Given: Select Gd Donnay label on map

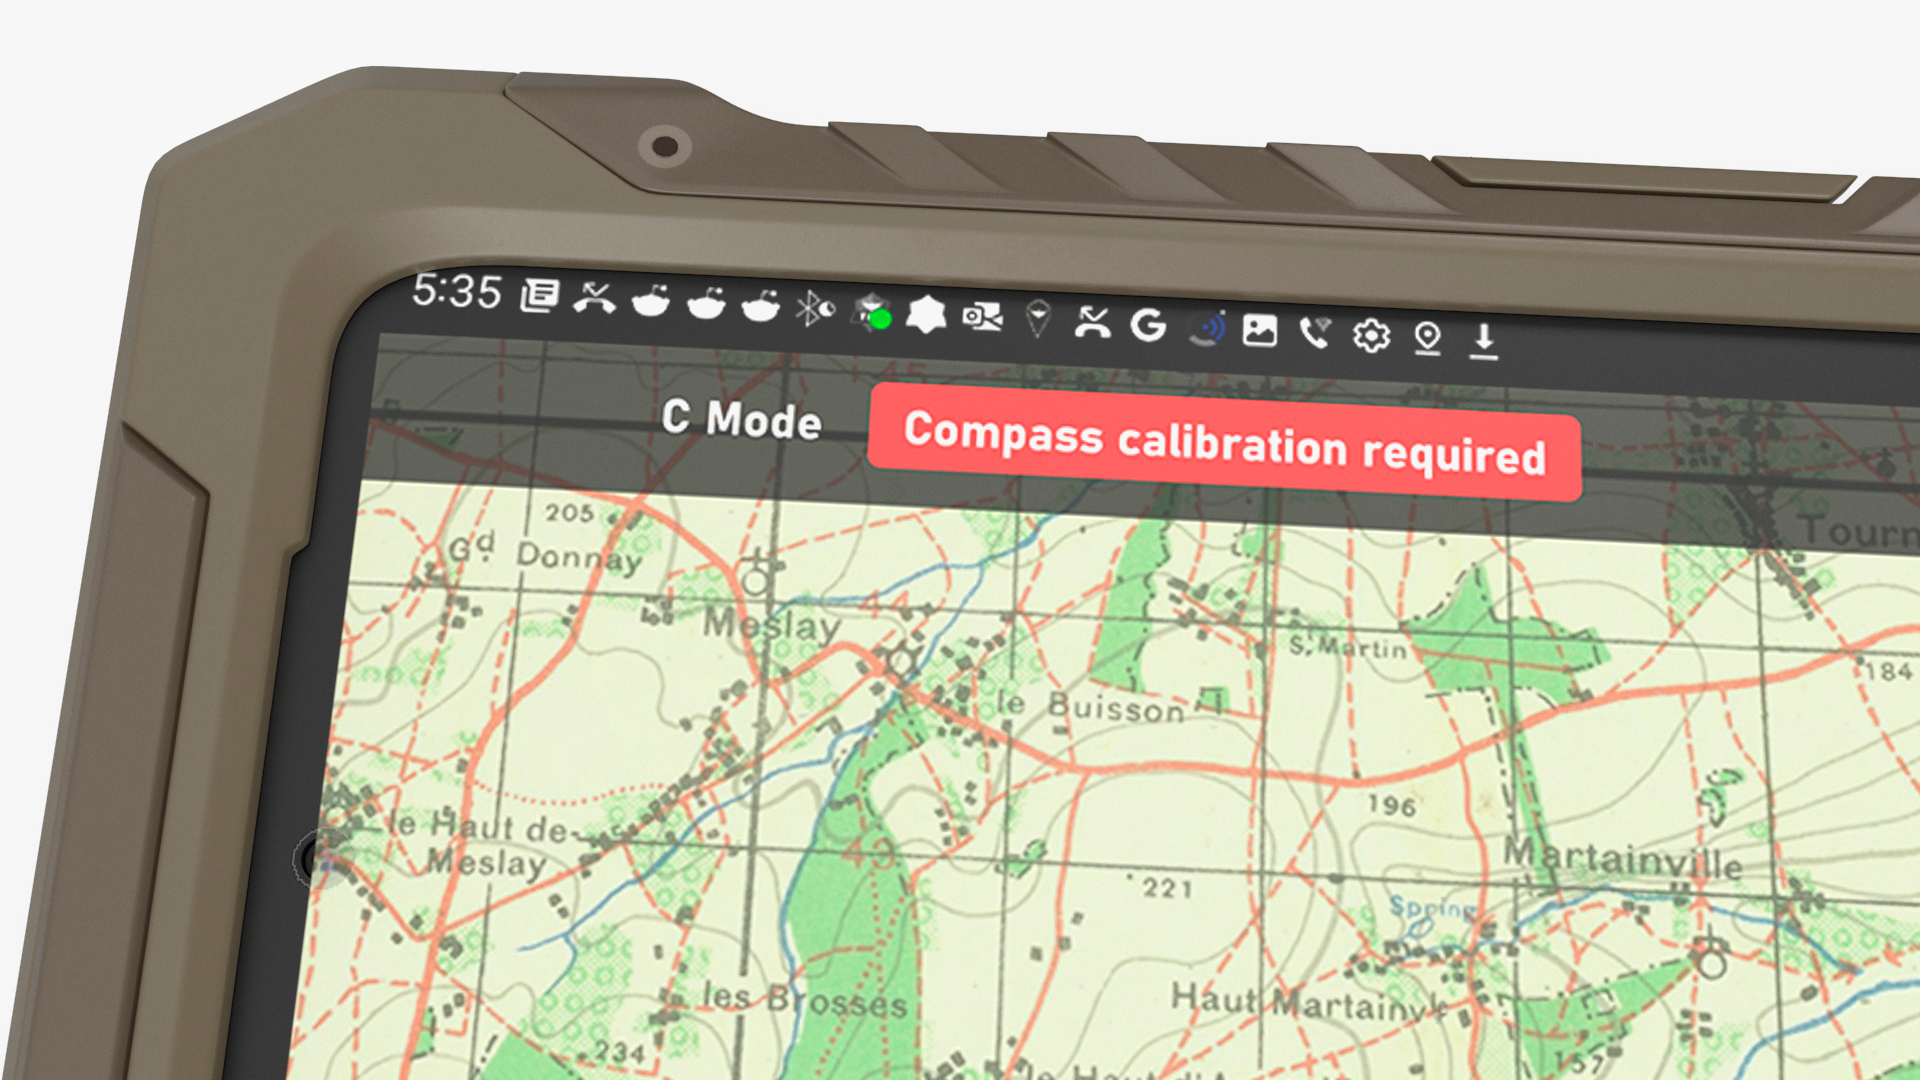Looking at the screenshot, I should [544, 553].
